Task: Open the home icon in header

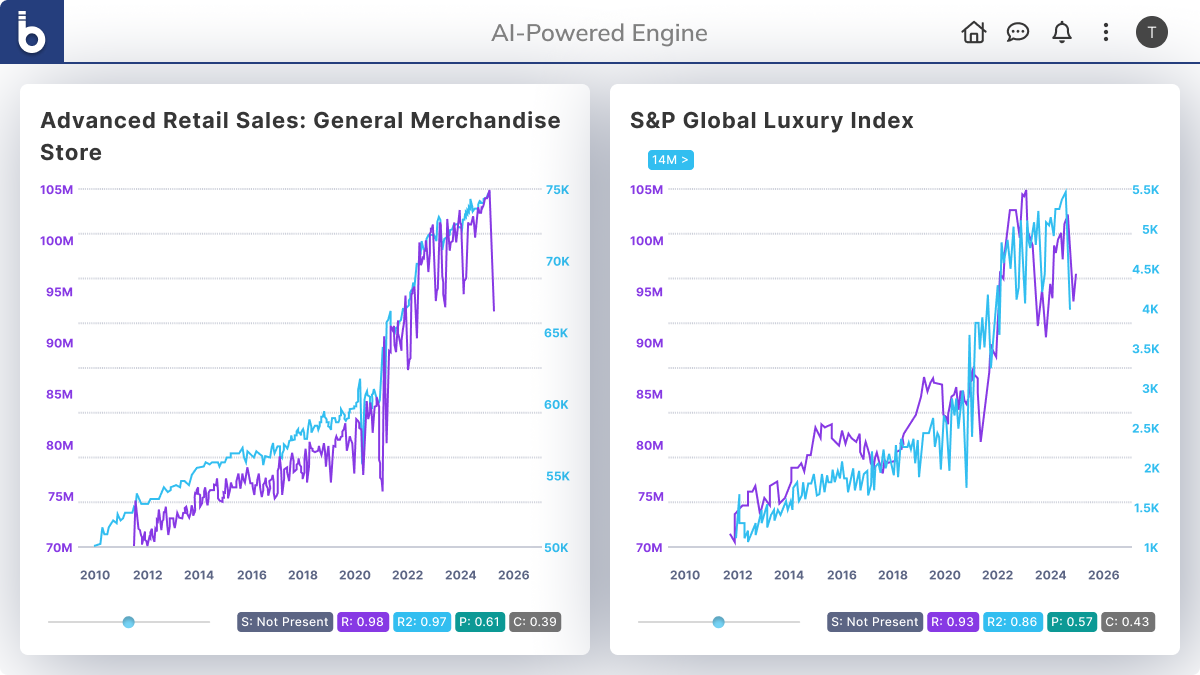Action: pyautogui.click(x=973, y=32)
